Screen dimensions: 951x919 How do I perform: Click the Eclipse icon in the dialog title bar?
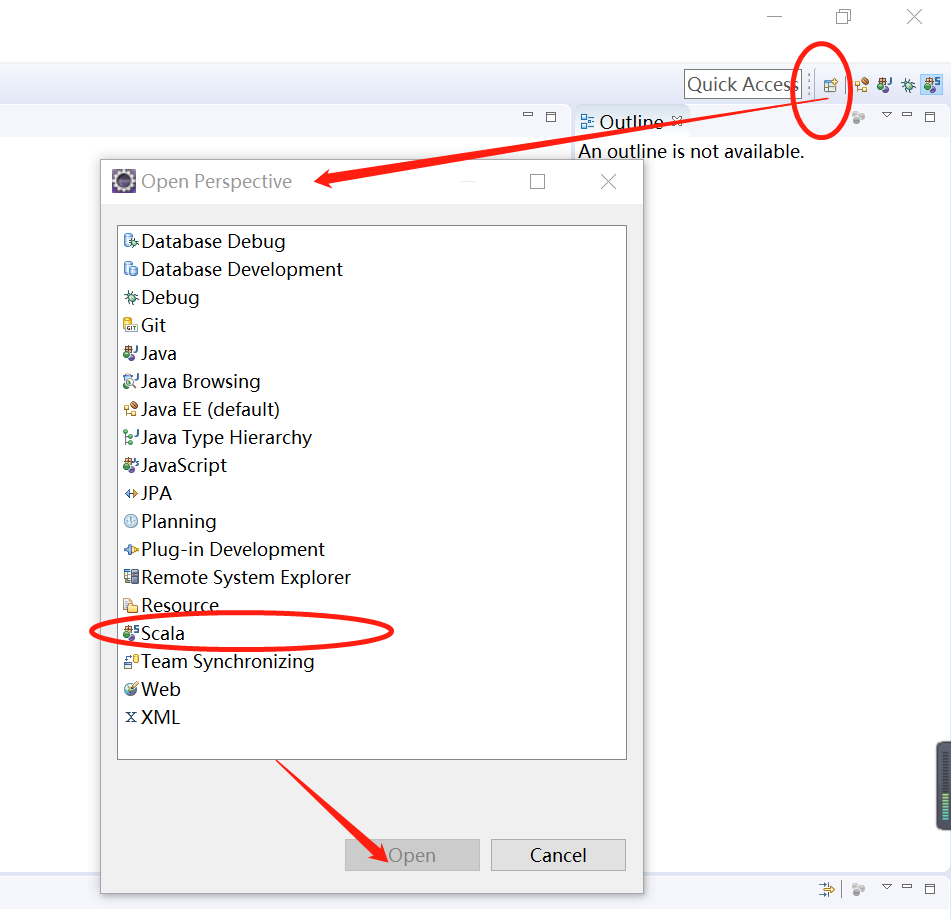pos(124,181)
